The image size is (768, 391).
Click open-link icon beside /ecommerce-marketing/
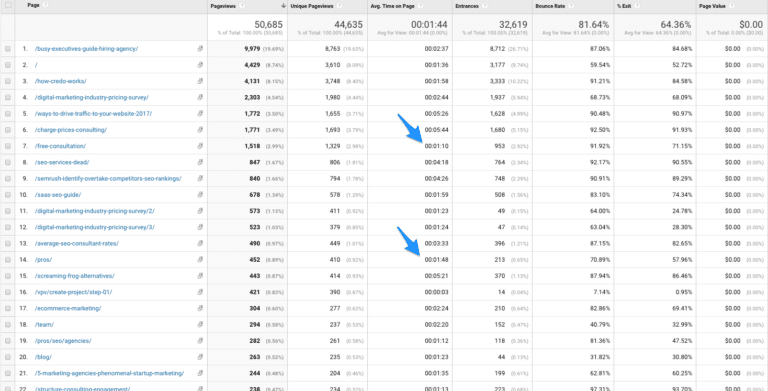(200, 308)
